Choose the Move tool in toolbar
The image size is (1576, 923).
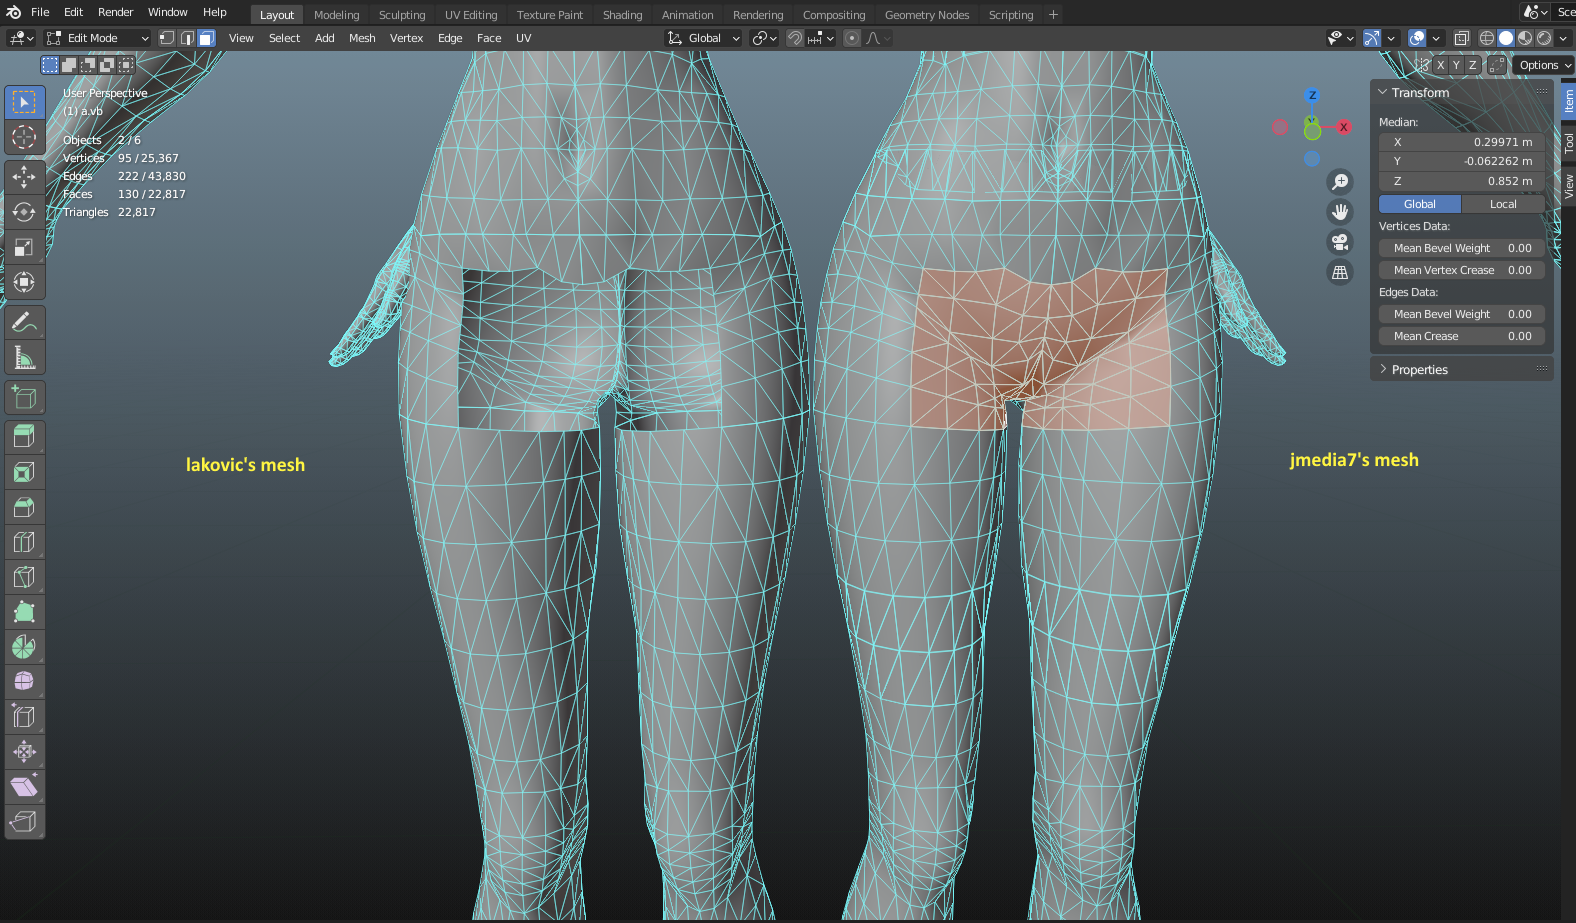[x=24, y=177]
